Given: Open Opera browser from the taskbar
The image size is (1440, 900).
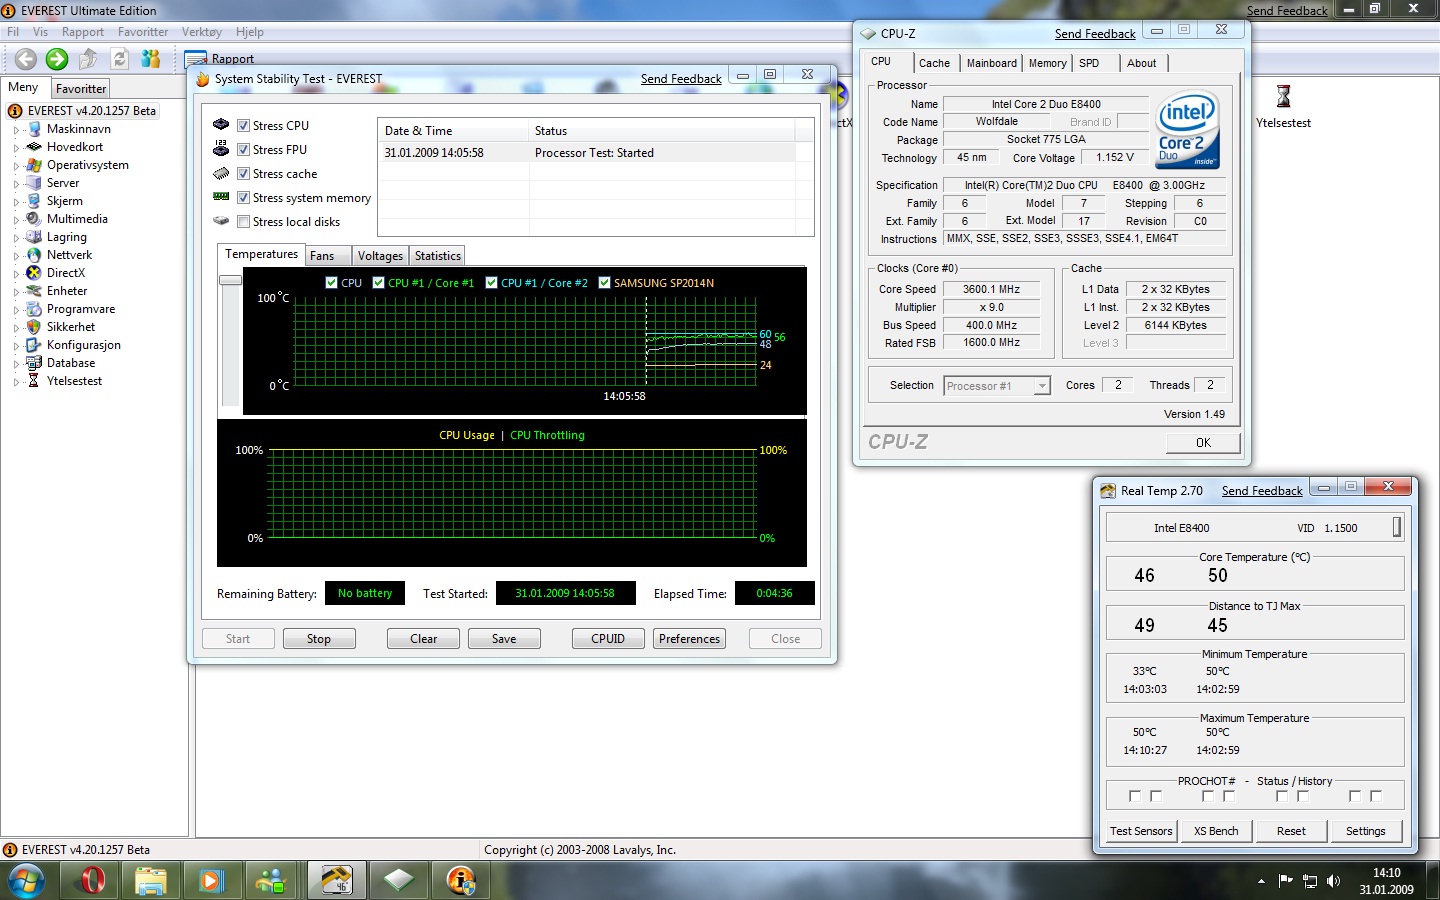Looking at the screenshot, I should click(x=92, y=880).
